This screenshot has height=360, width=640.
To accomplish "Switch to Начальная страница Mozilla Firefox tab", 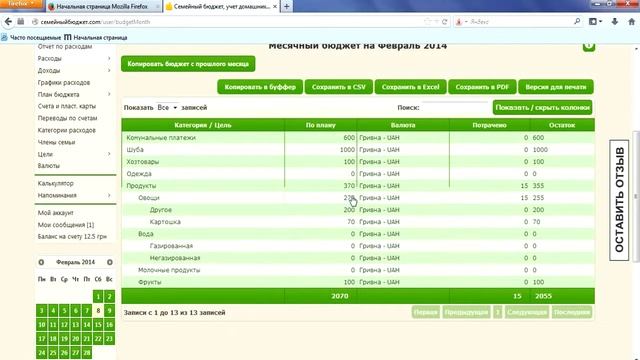I will pyautogui.click(x=103, y=7).
